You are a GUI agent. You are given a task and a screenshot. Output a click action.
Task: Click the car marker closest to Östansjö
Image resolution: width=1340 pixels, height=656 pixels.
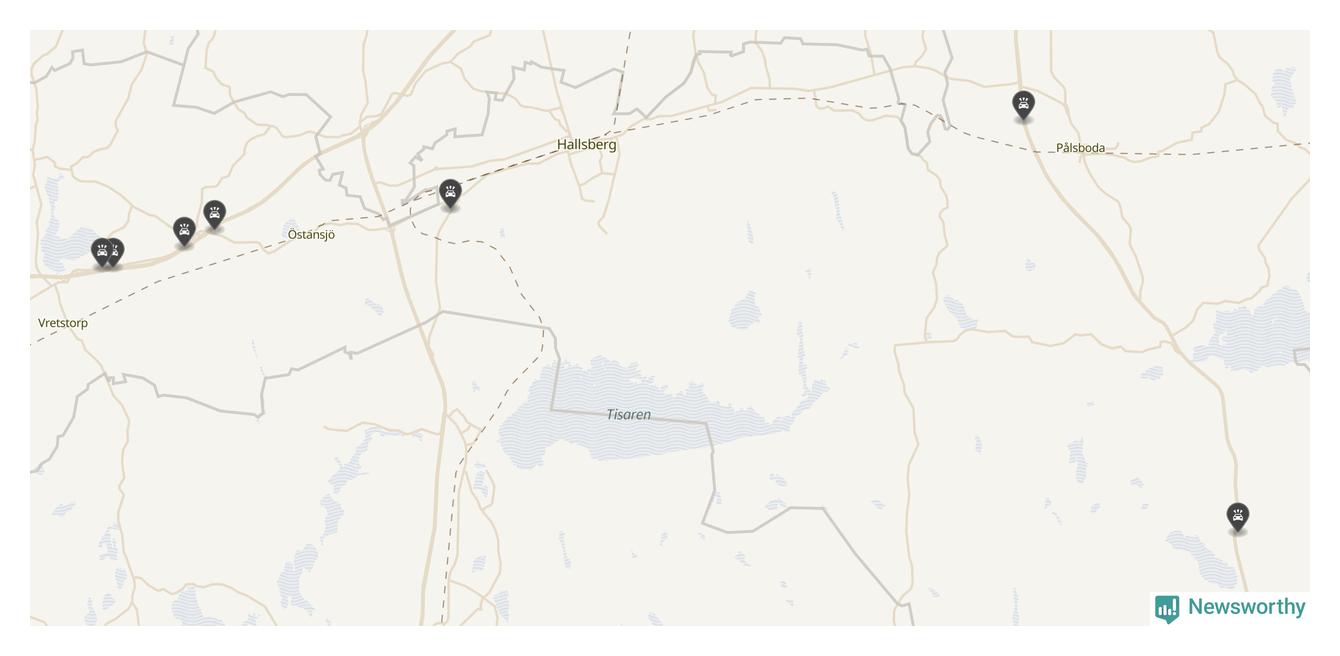coord(215,214)
